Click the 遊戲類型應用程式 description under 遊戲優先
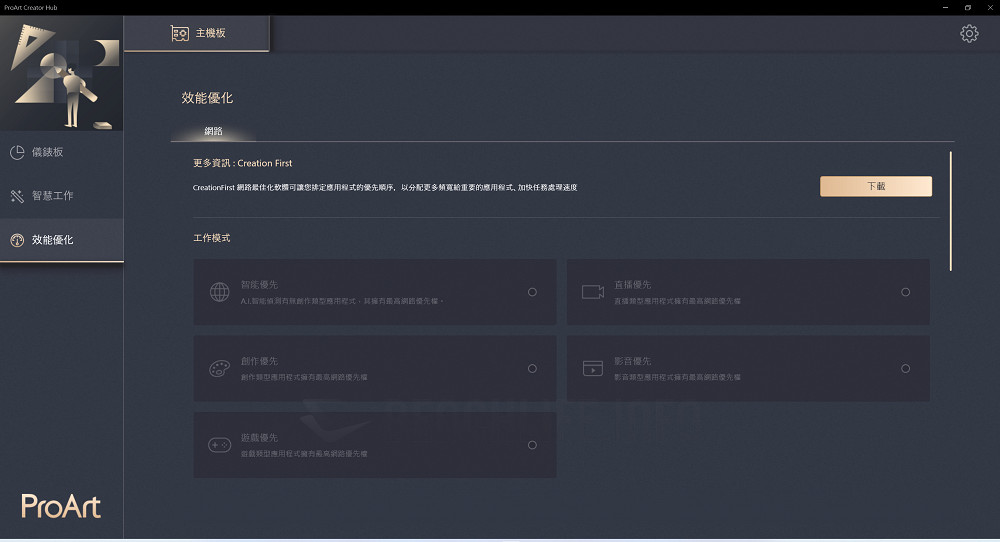The width and height of the screenshot is (1000, 542). pyautogui.click(x=304, y=454)
